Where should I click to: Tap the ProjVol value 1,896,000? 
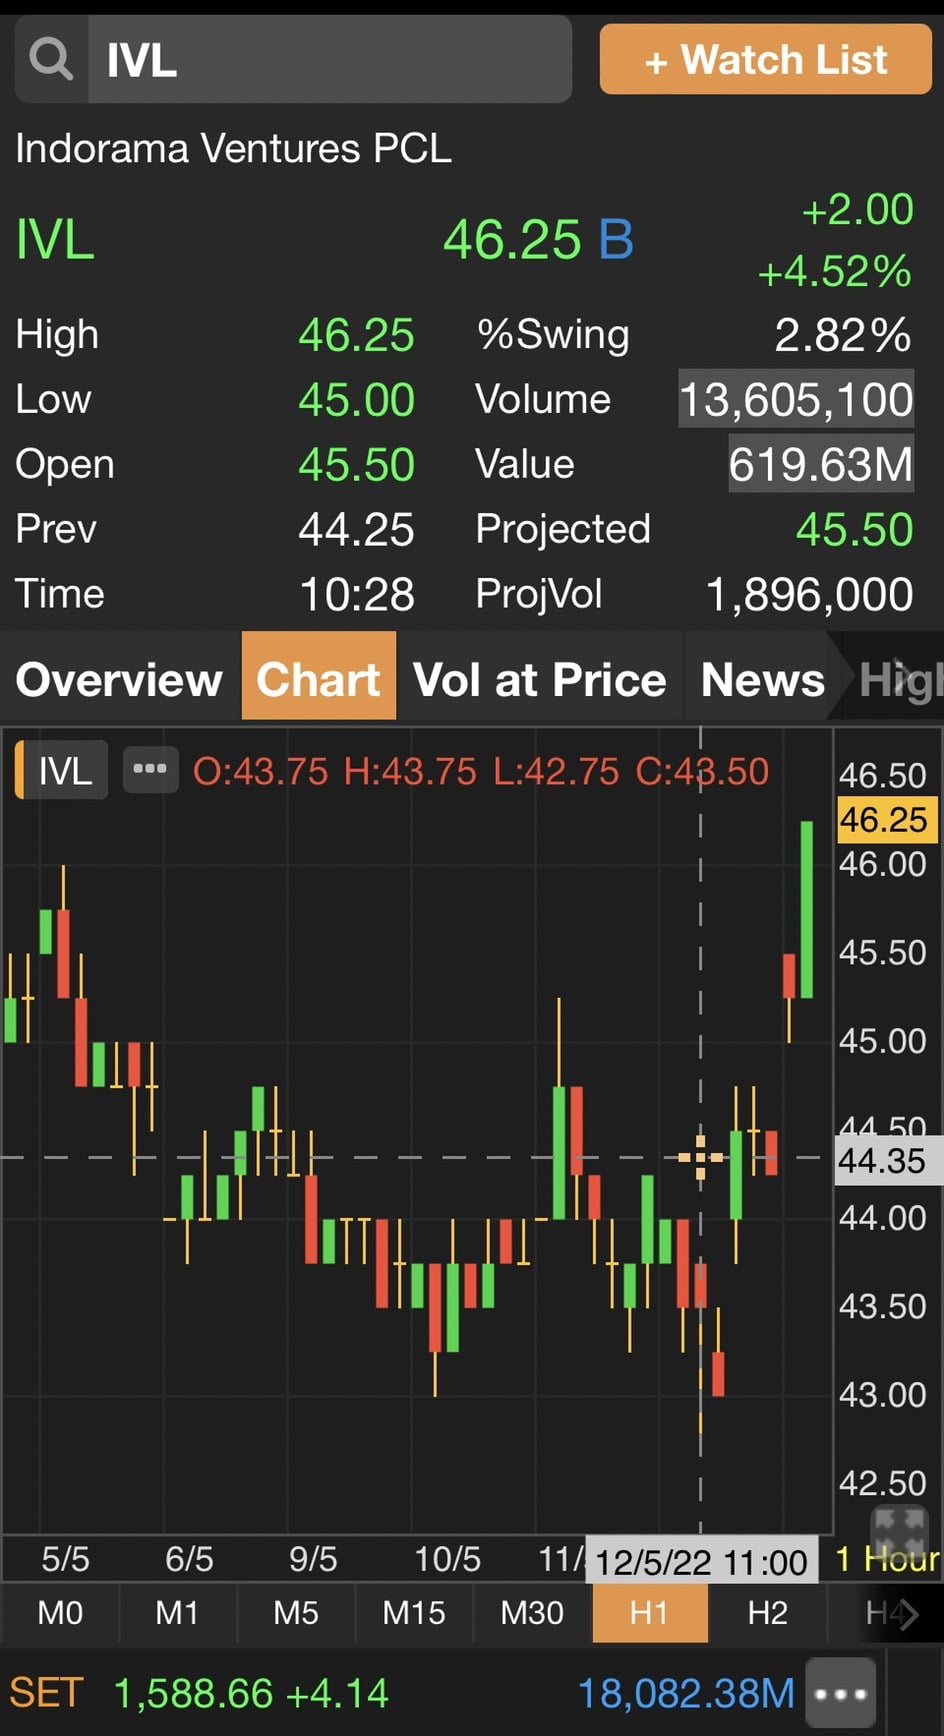tap(809, 595)
